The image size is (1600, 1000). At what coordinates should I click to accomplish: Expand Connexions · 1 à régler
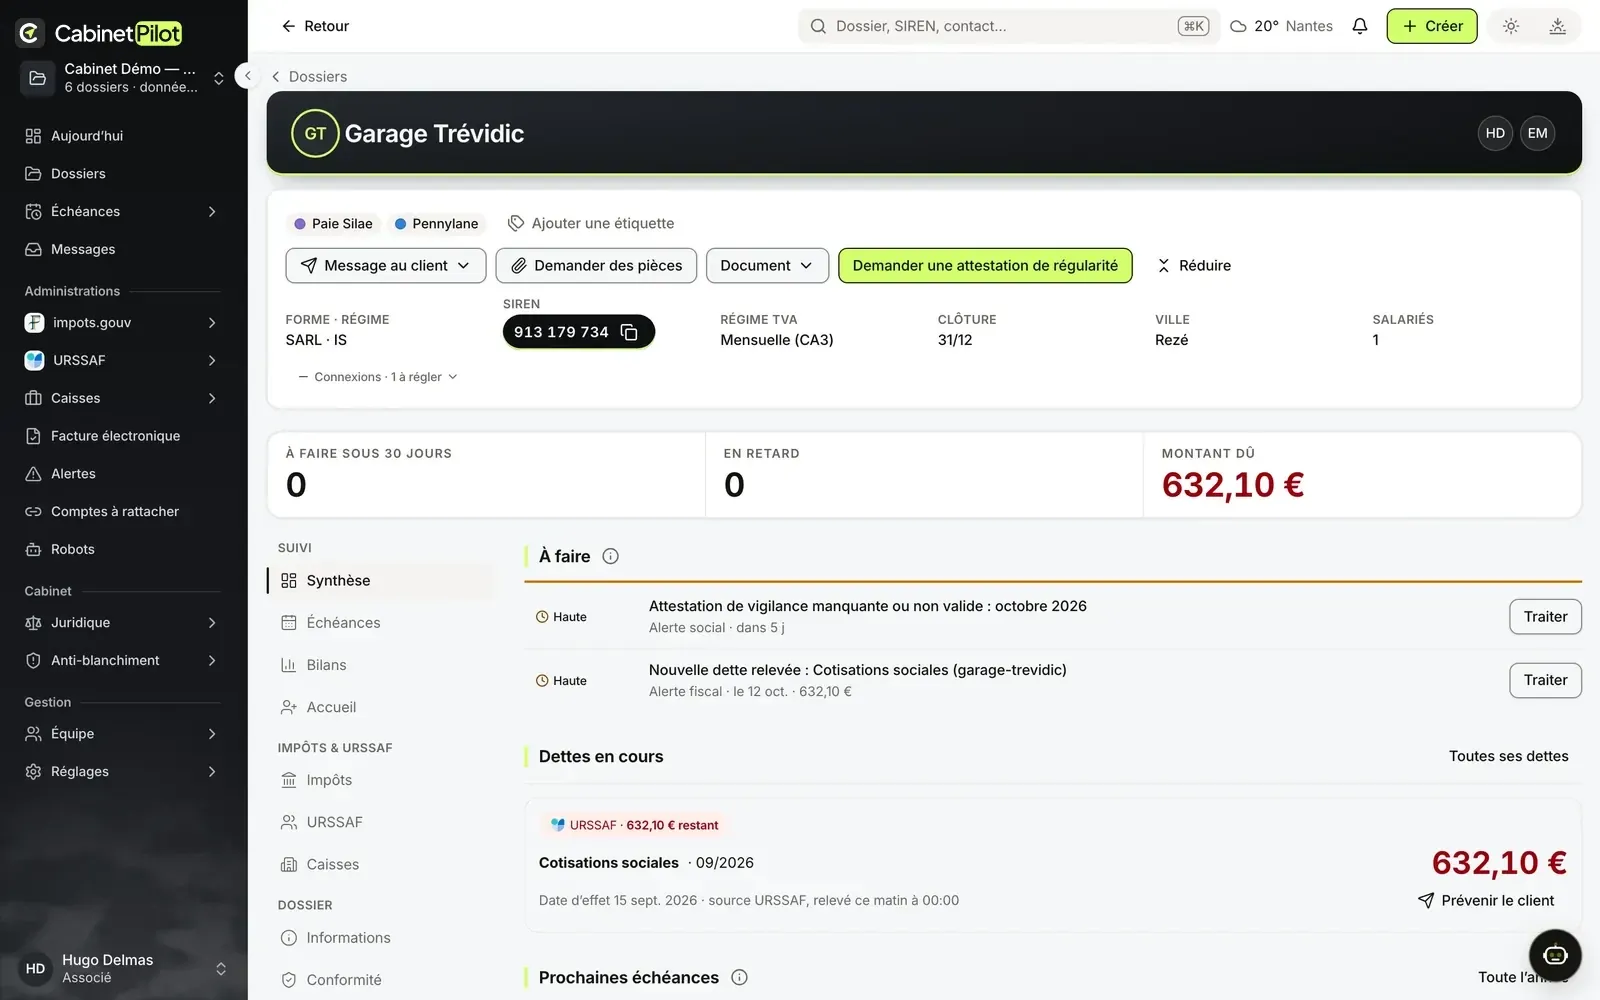[x=378, y=377]
